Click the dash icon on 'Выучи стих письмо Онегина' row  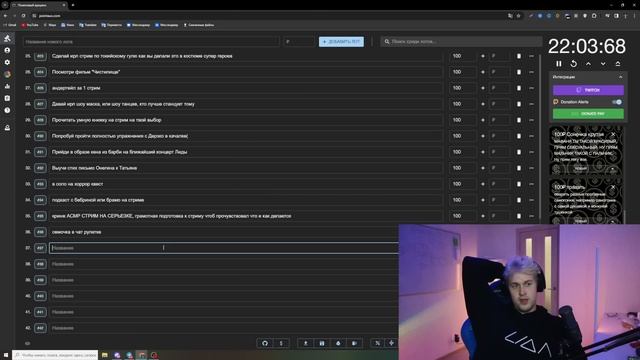531,168
